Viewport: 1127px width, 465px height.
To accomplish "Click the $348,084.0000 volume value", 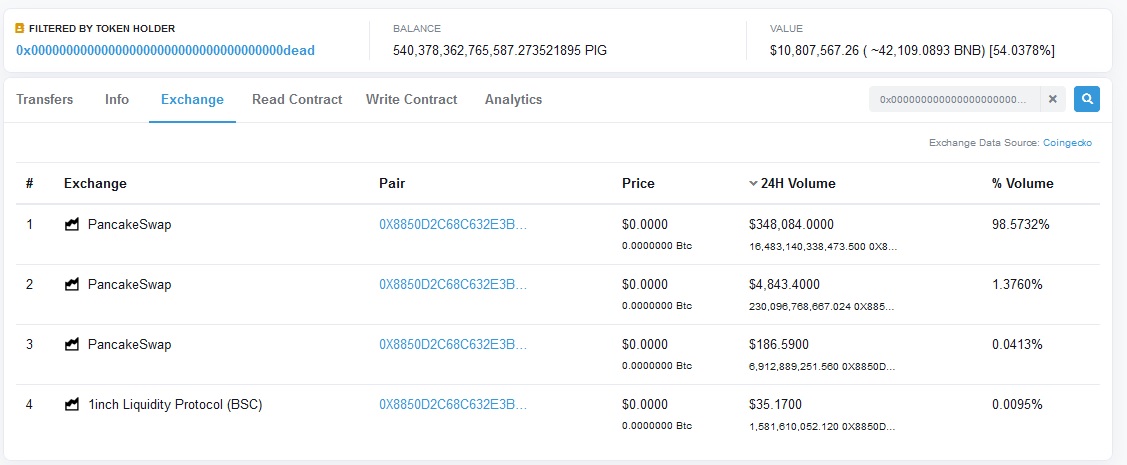I will pos(791,225).
